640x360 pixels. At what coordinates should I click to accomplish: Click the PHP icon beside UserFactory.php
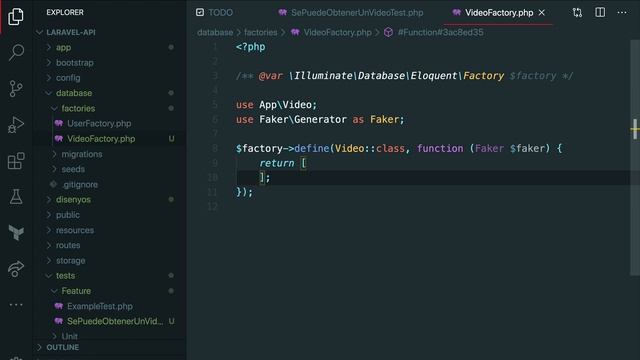pos(59,123)
